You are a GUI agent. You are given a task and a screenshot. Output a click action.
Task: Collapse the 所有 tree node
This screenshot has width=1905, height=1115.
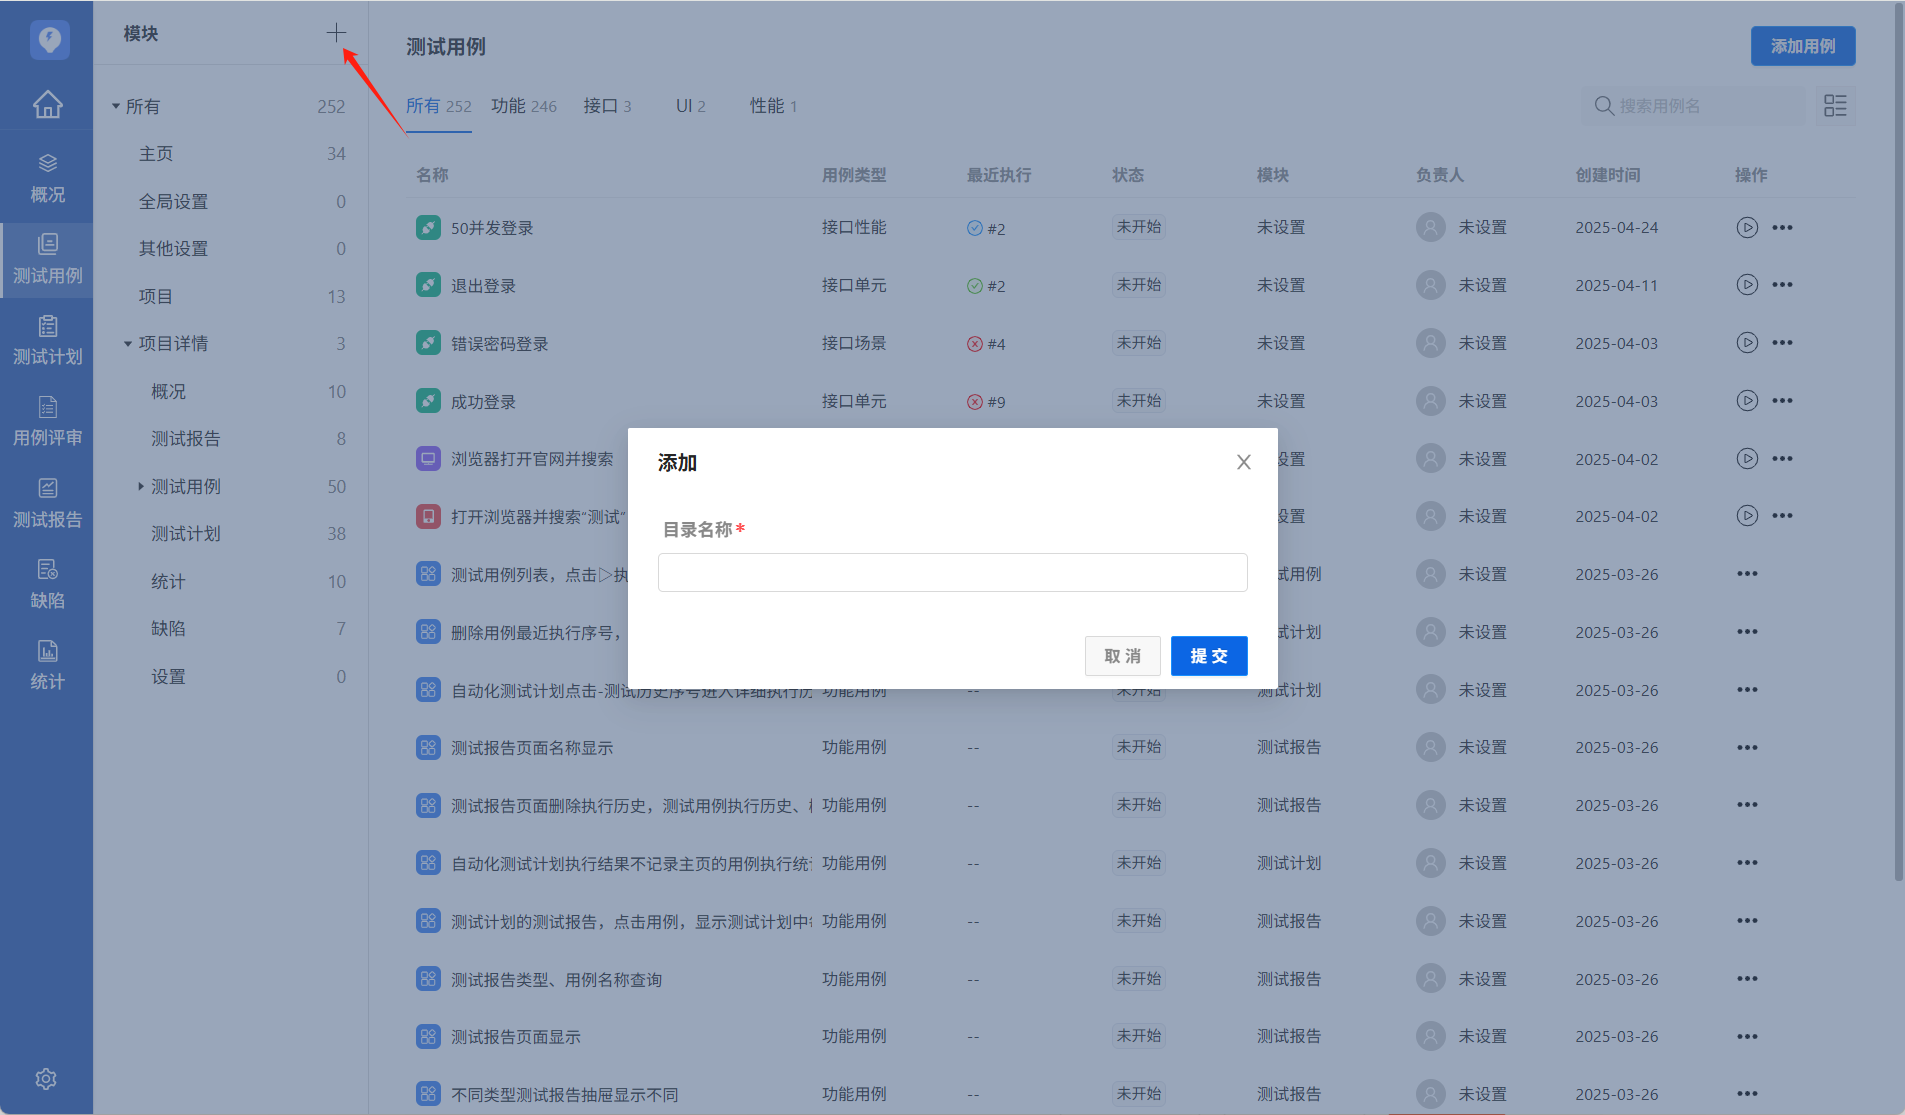[x=115, y=106]
